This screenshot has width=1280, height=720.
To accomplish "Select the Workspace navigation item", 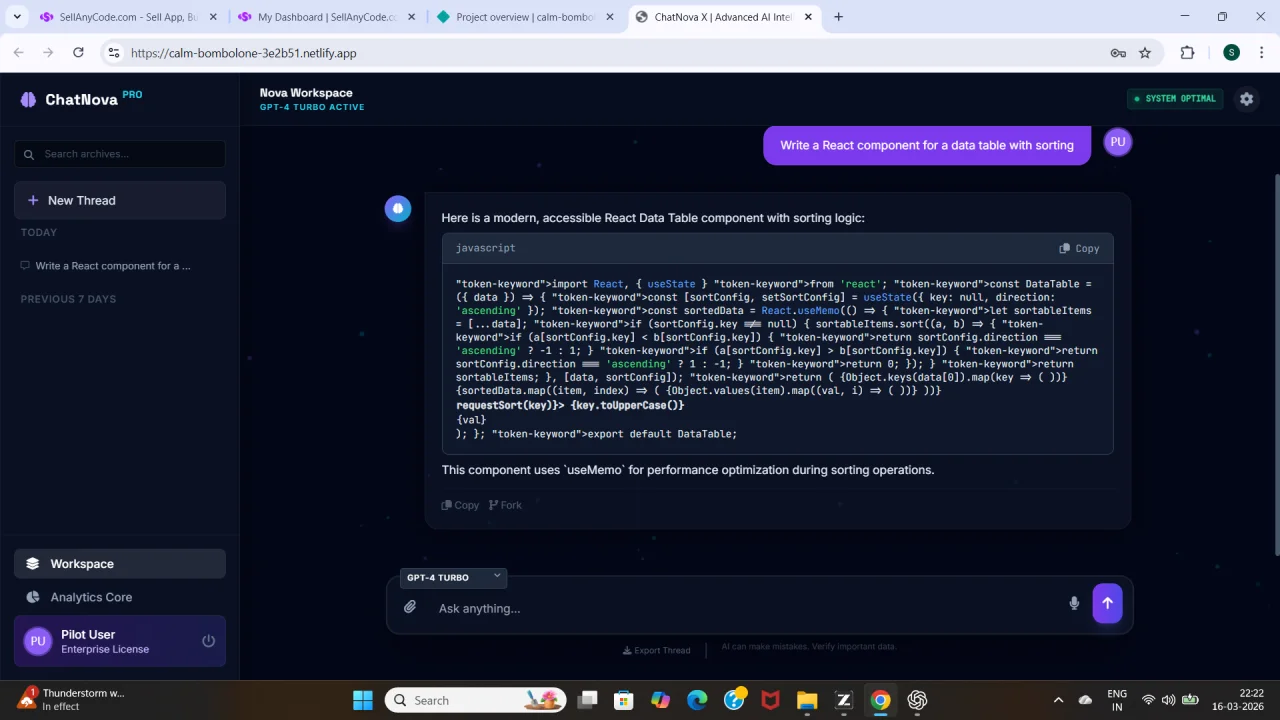I will pos(120,564).
